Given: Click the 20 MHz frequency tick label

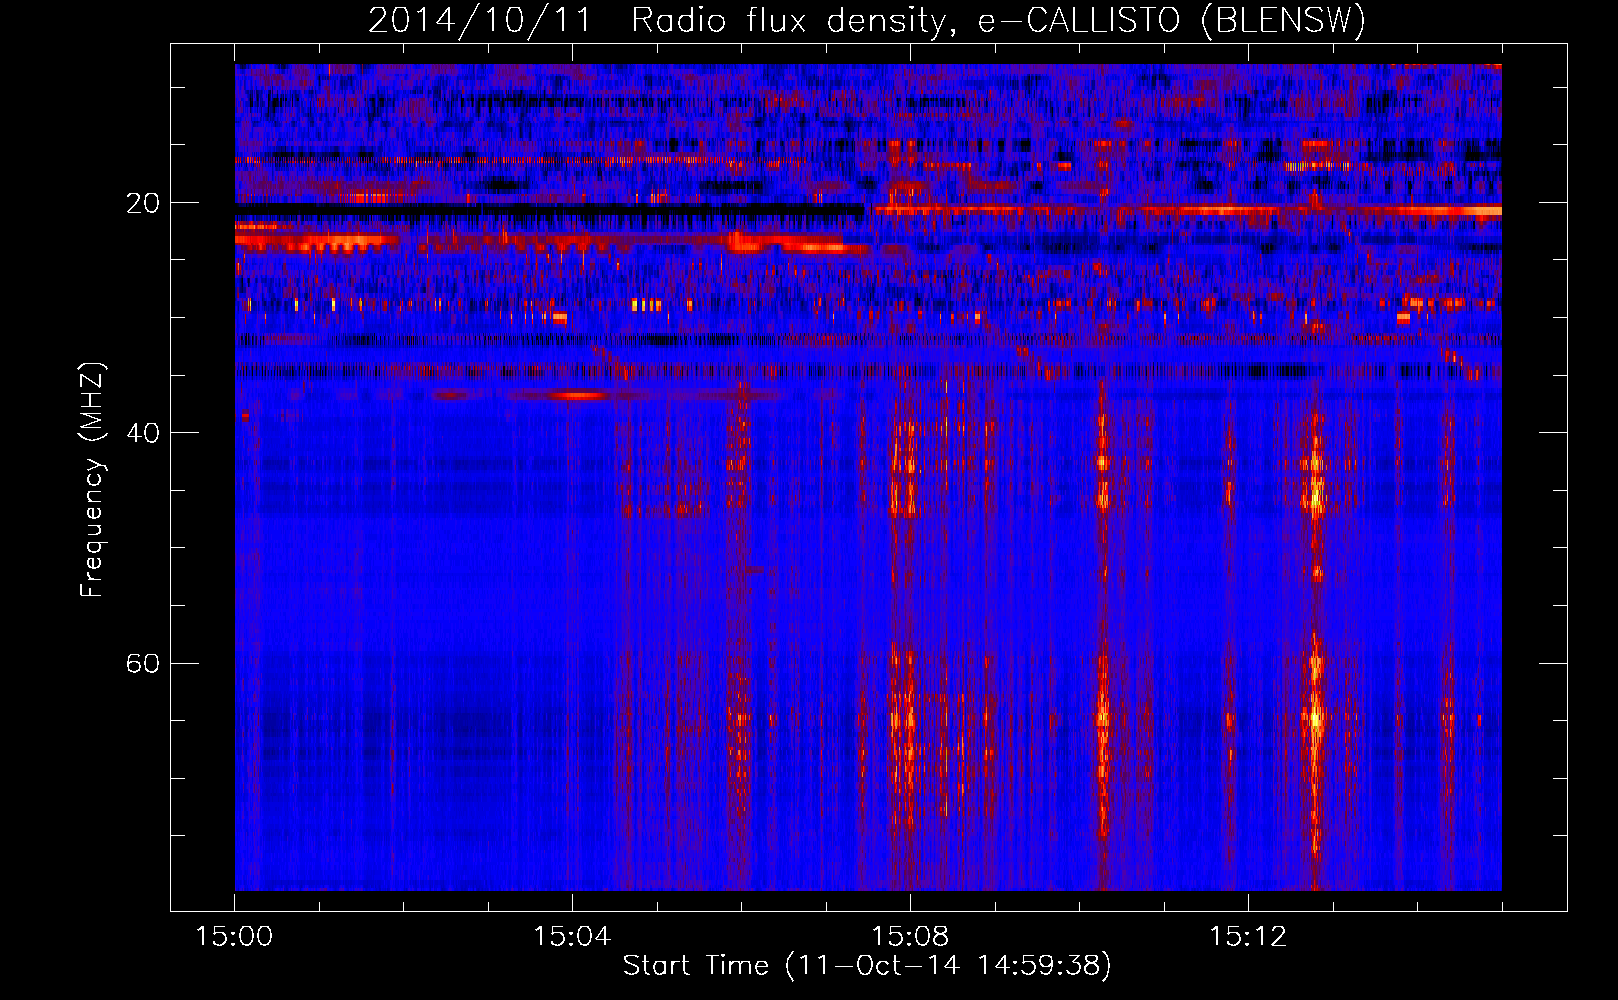Looking at the screenshot, I should click(143, 203).
